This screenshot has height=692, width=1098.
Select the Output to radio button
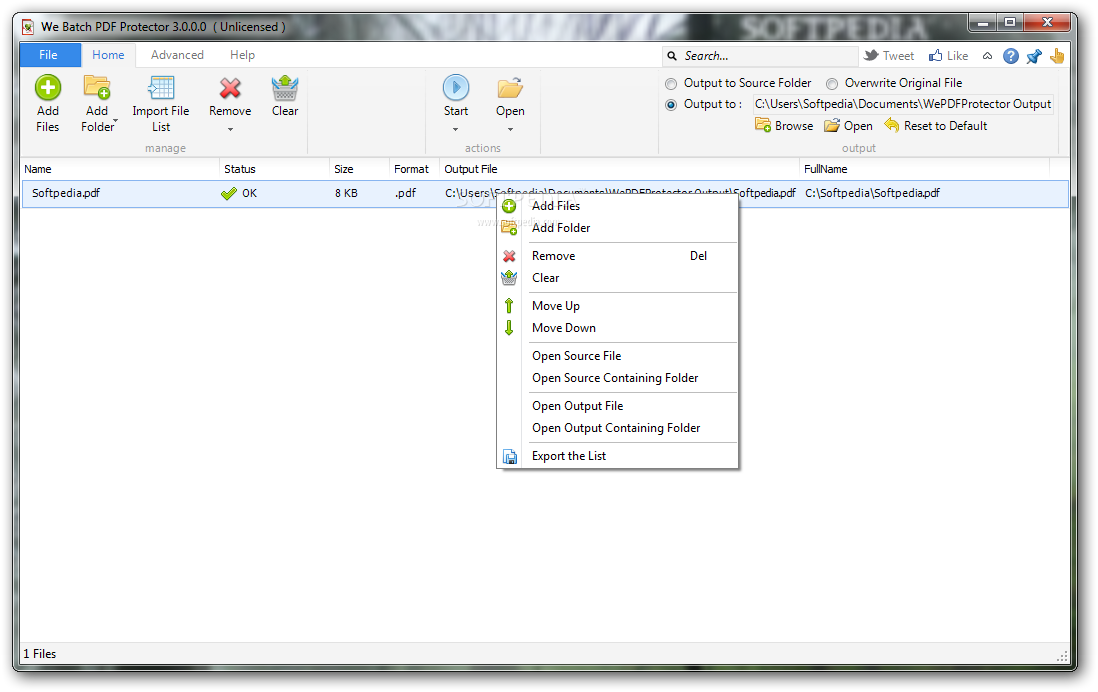coord(671,105)
